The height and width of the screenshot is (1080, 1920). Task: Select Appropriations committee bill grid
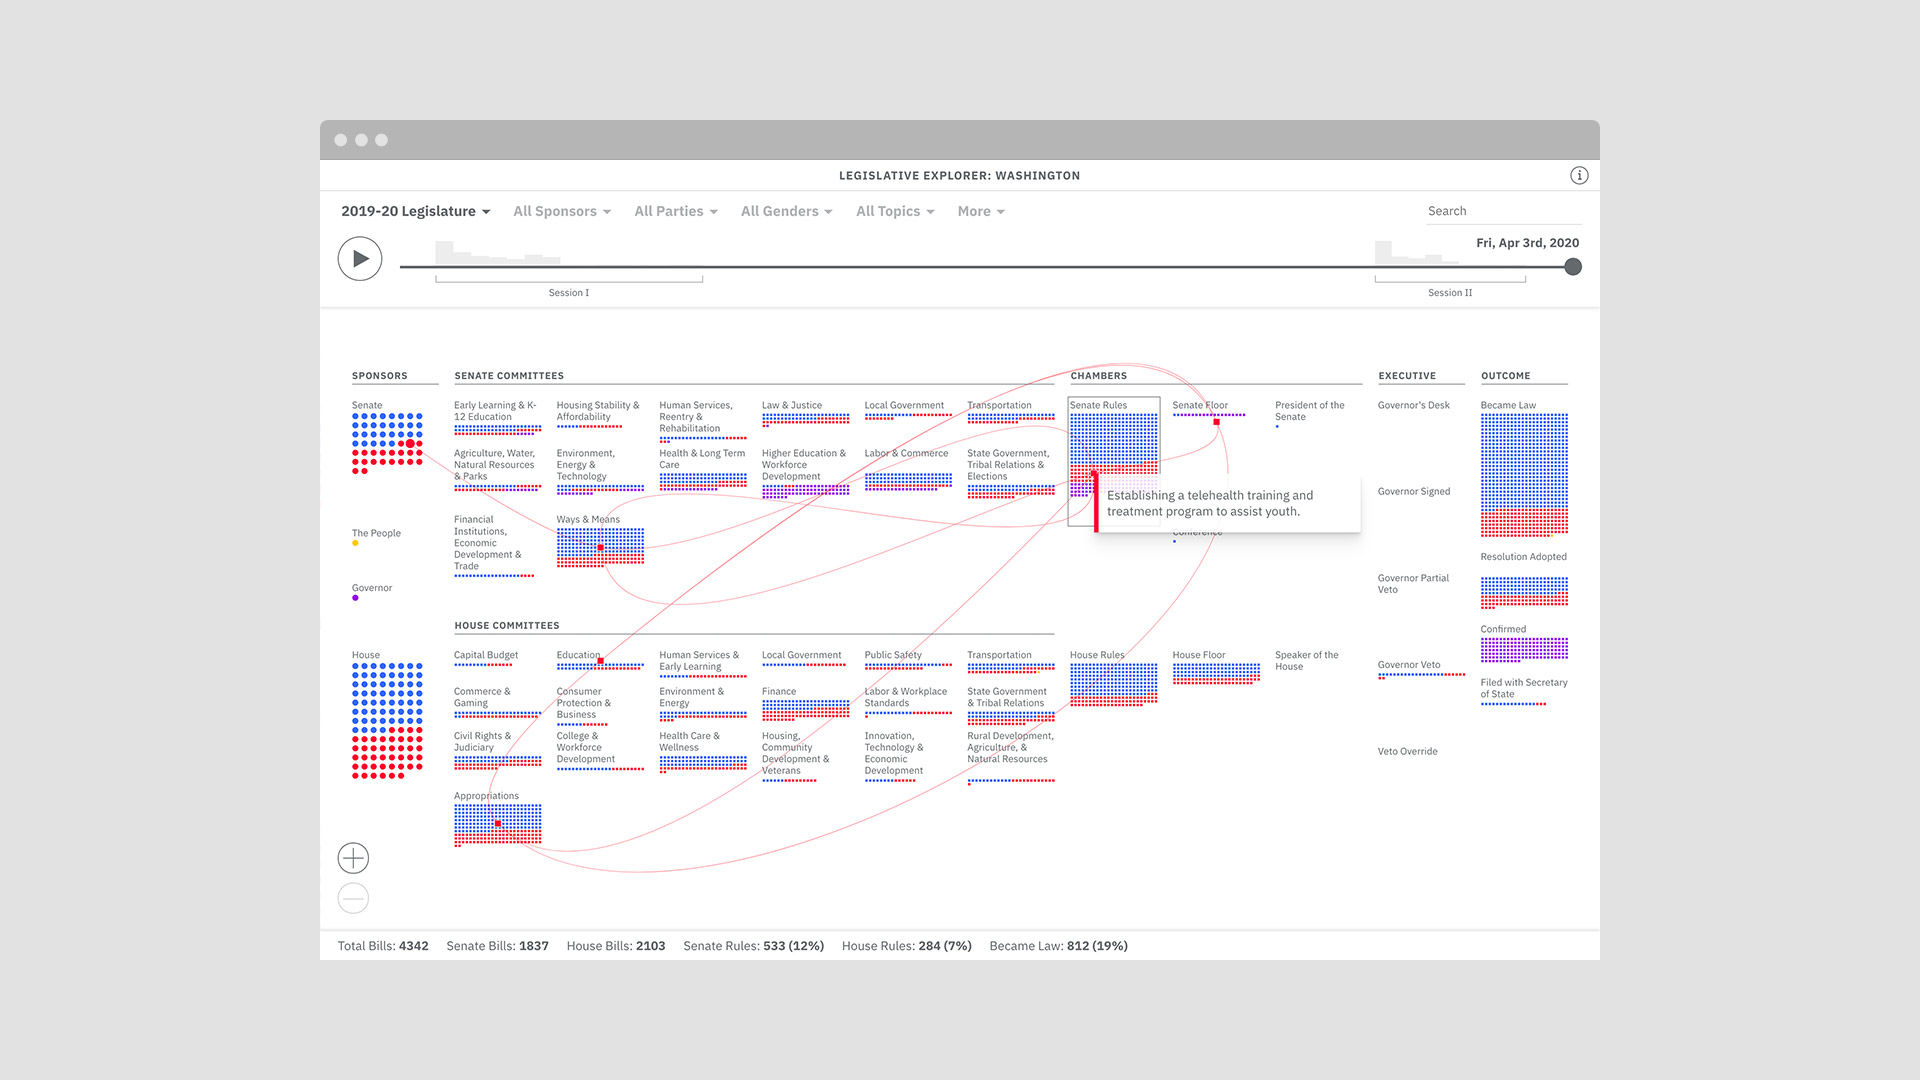coord(497,825)
